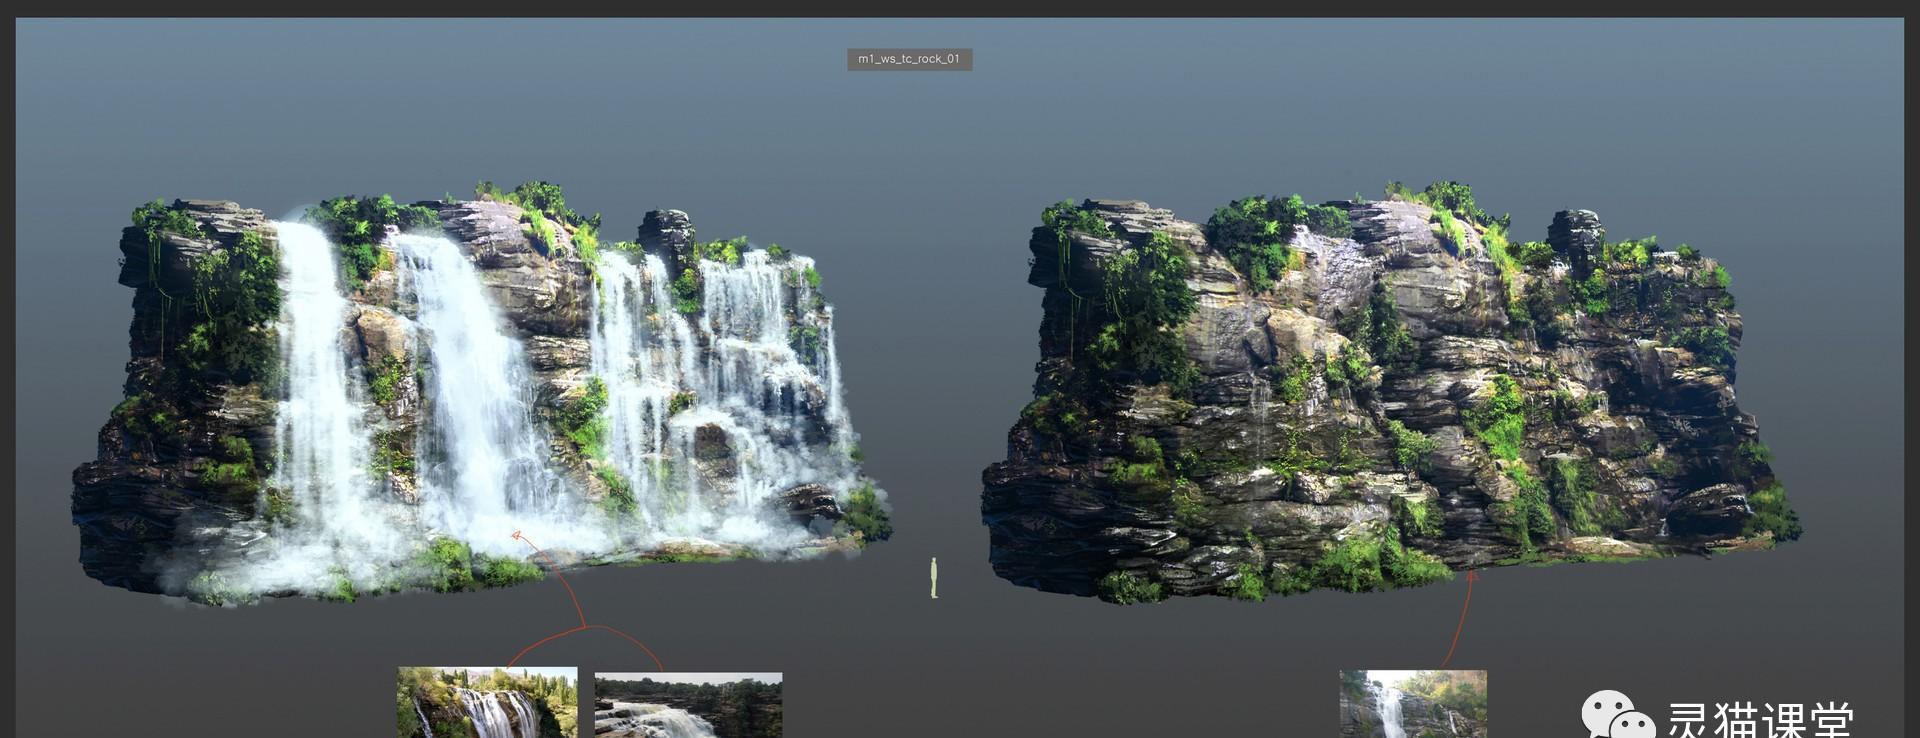Select the rock artwork without waterfalls
This screenshot has height=738, width=1920.
(x=1390, y=393)
